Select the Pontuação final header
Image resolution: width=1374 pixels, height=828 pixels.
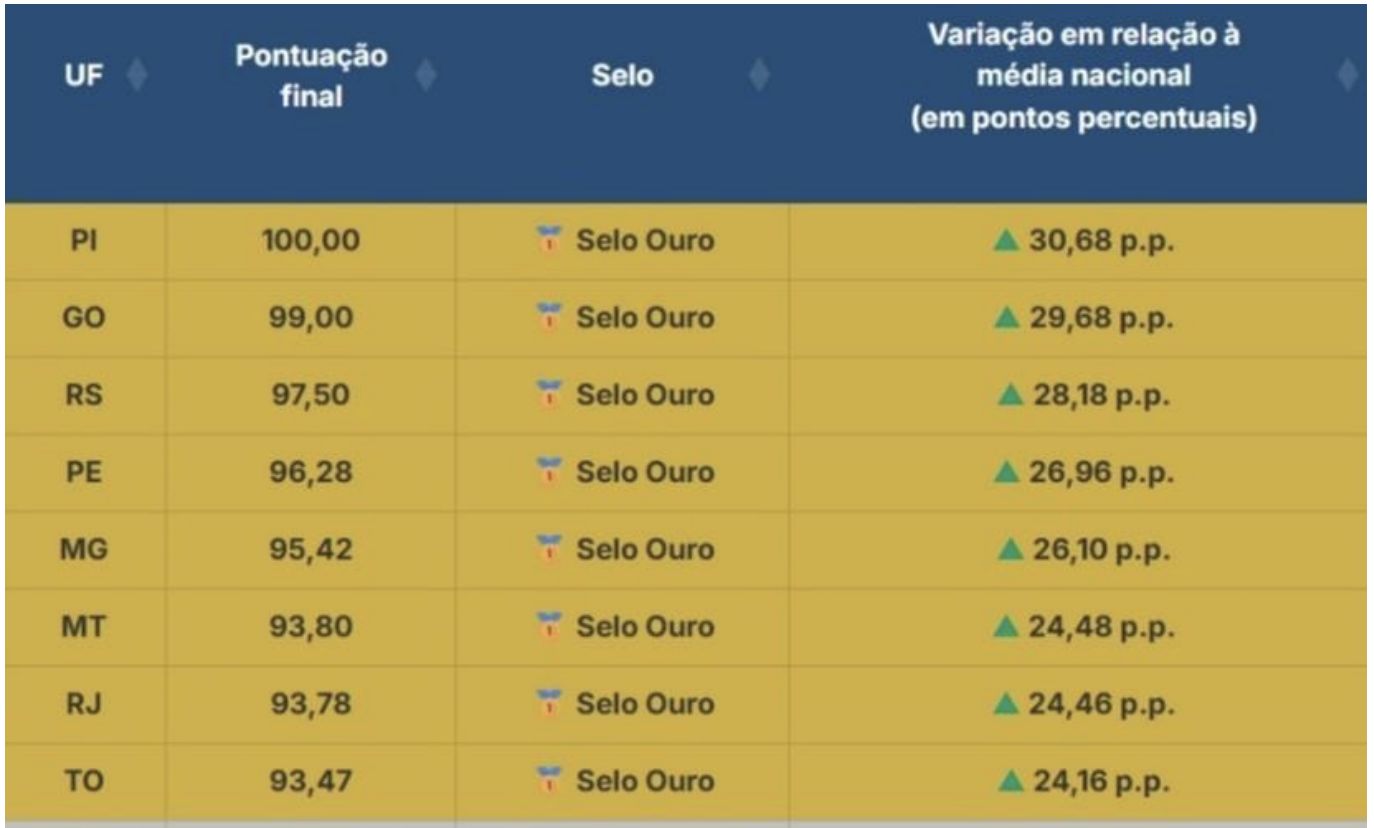[x=311, y=78]
